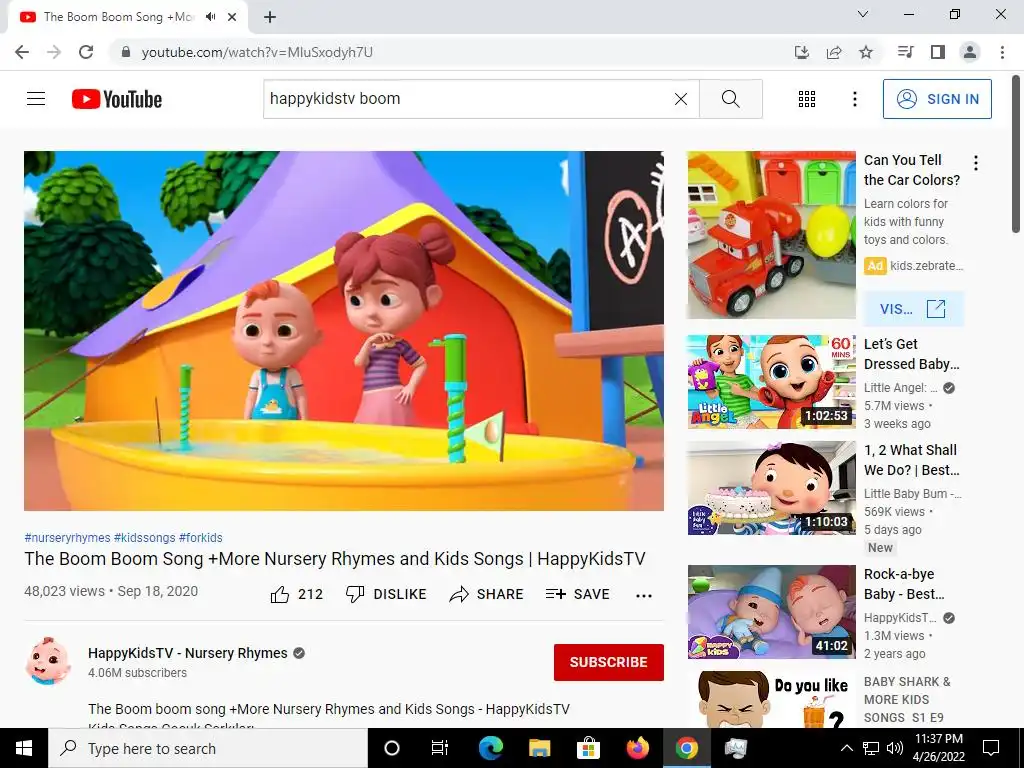Click the browser back arrow

tap(22, 52)
